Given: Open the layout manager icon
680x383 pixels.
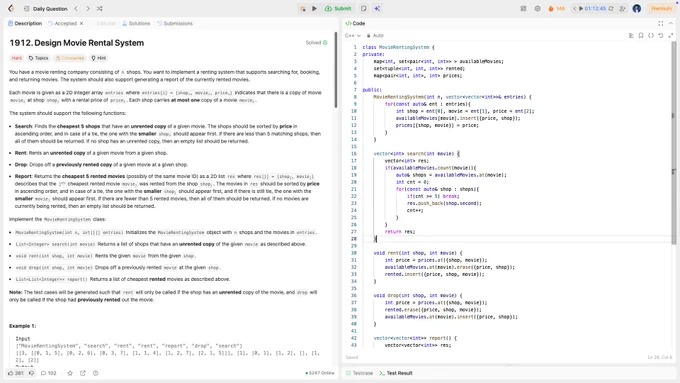Looking at the screenshot, I should pyautogui.click(x=523, y=9).
